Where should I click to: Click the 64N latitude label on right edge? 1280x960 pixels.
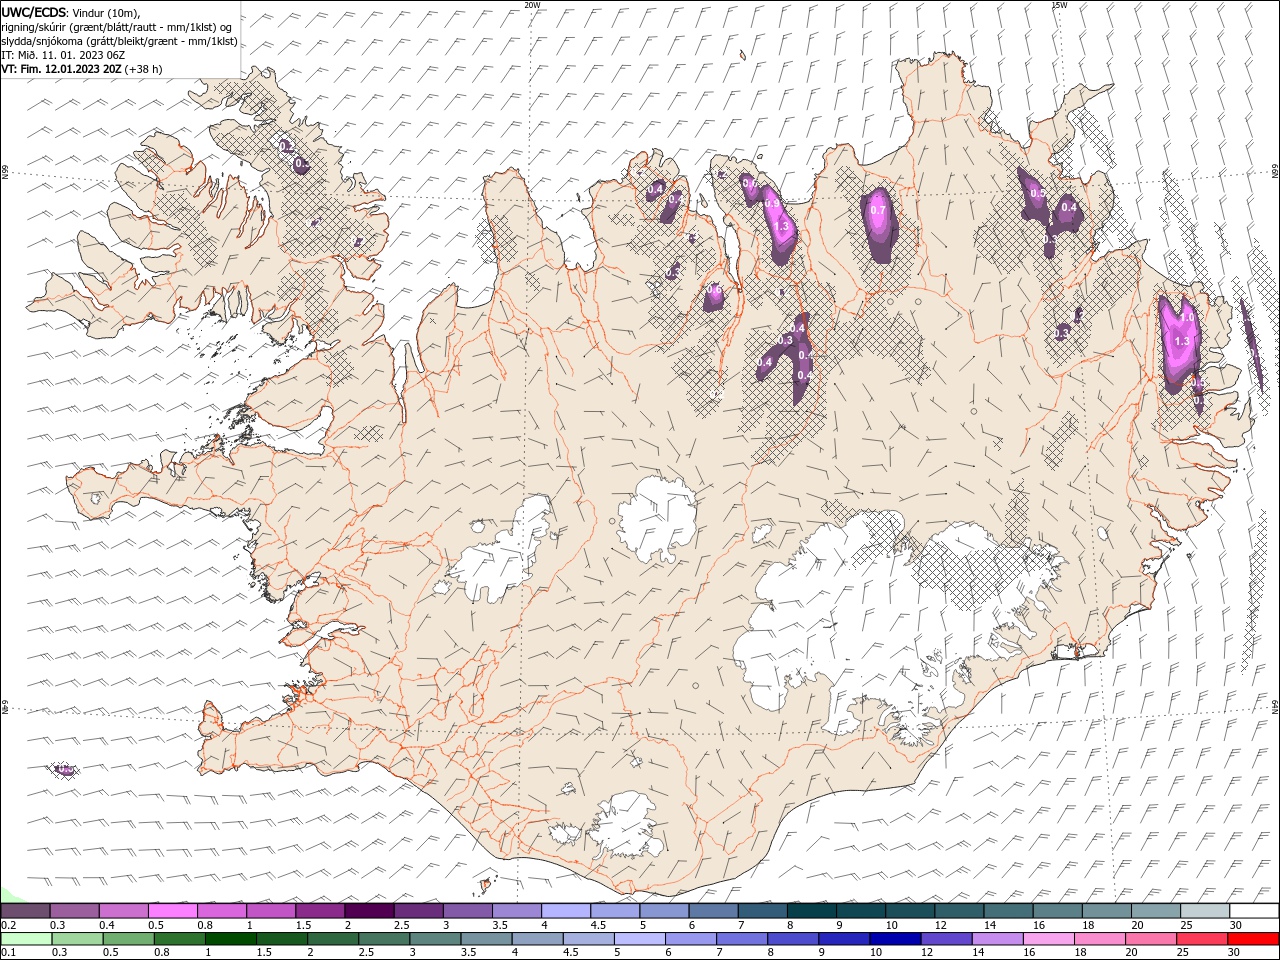pyautogui.click(x=1275, y=706)
